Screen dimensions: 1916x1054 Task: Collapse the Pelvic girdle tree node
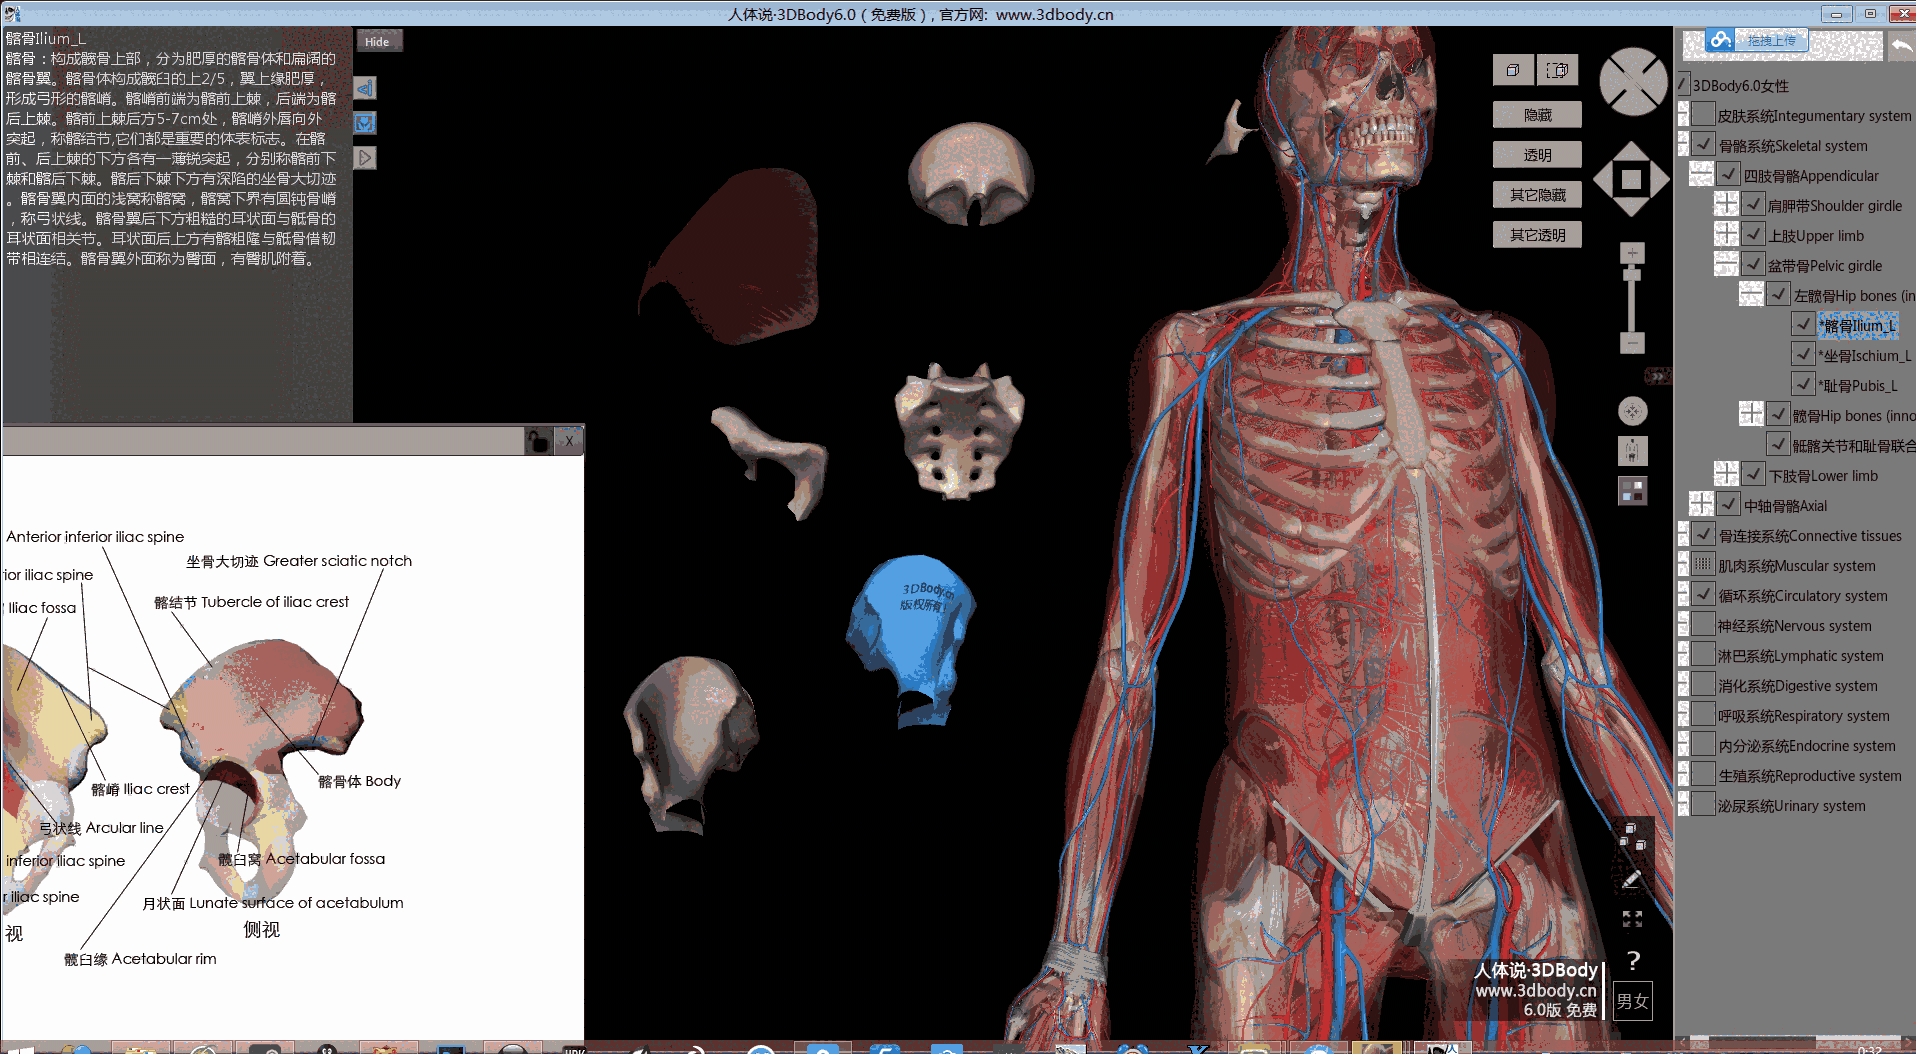(x=1726, y=264)
